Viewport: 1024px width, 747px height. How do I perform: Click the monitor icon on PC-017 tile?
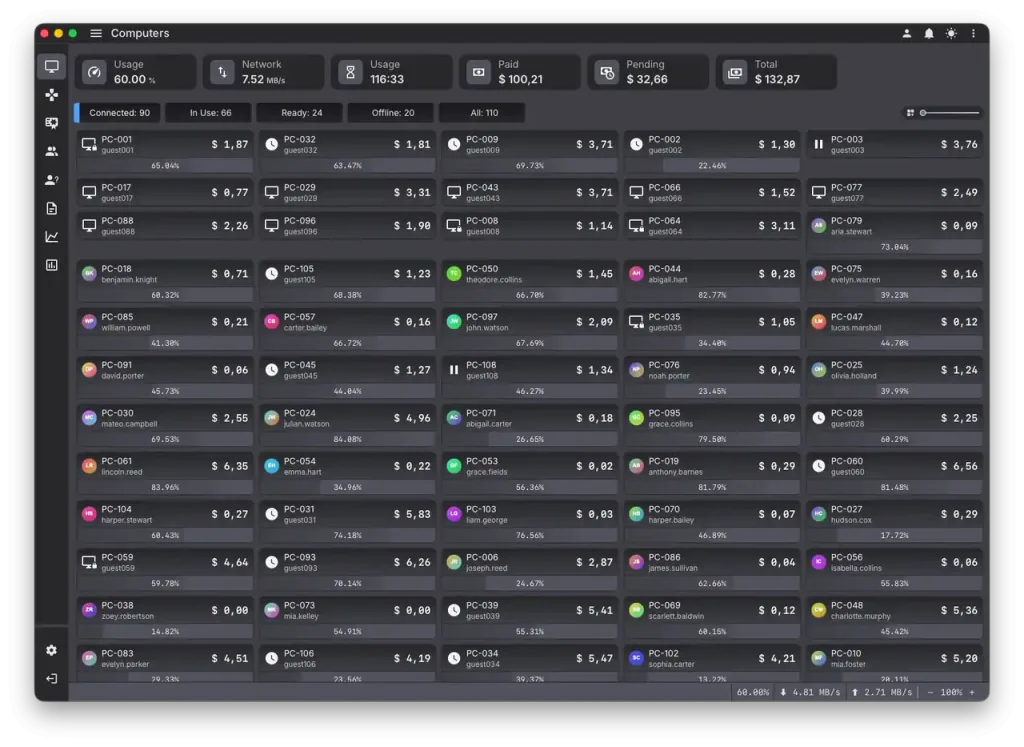click(x=89, y=192)
